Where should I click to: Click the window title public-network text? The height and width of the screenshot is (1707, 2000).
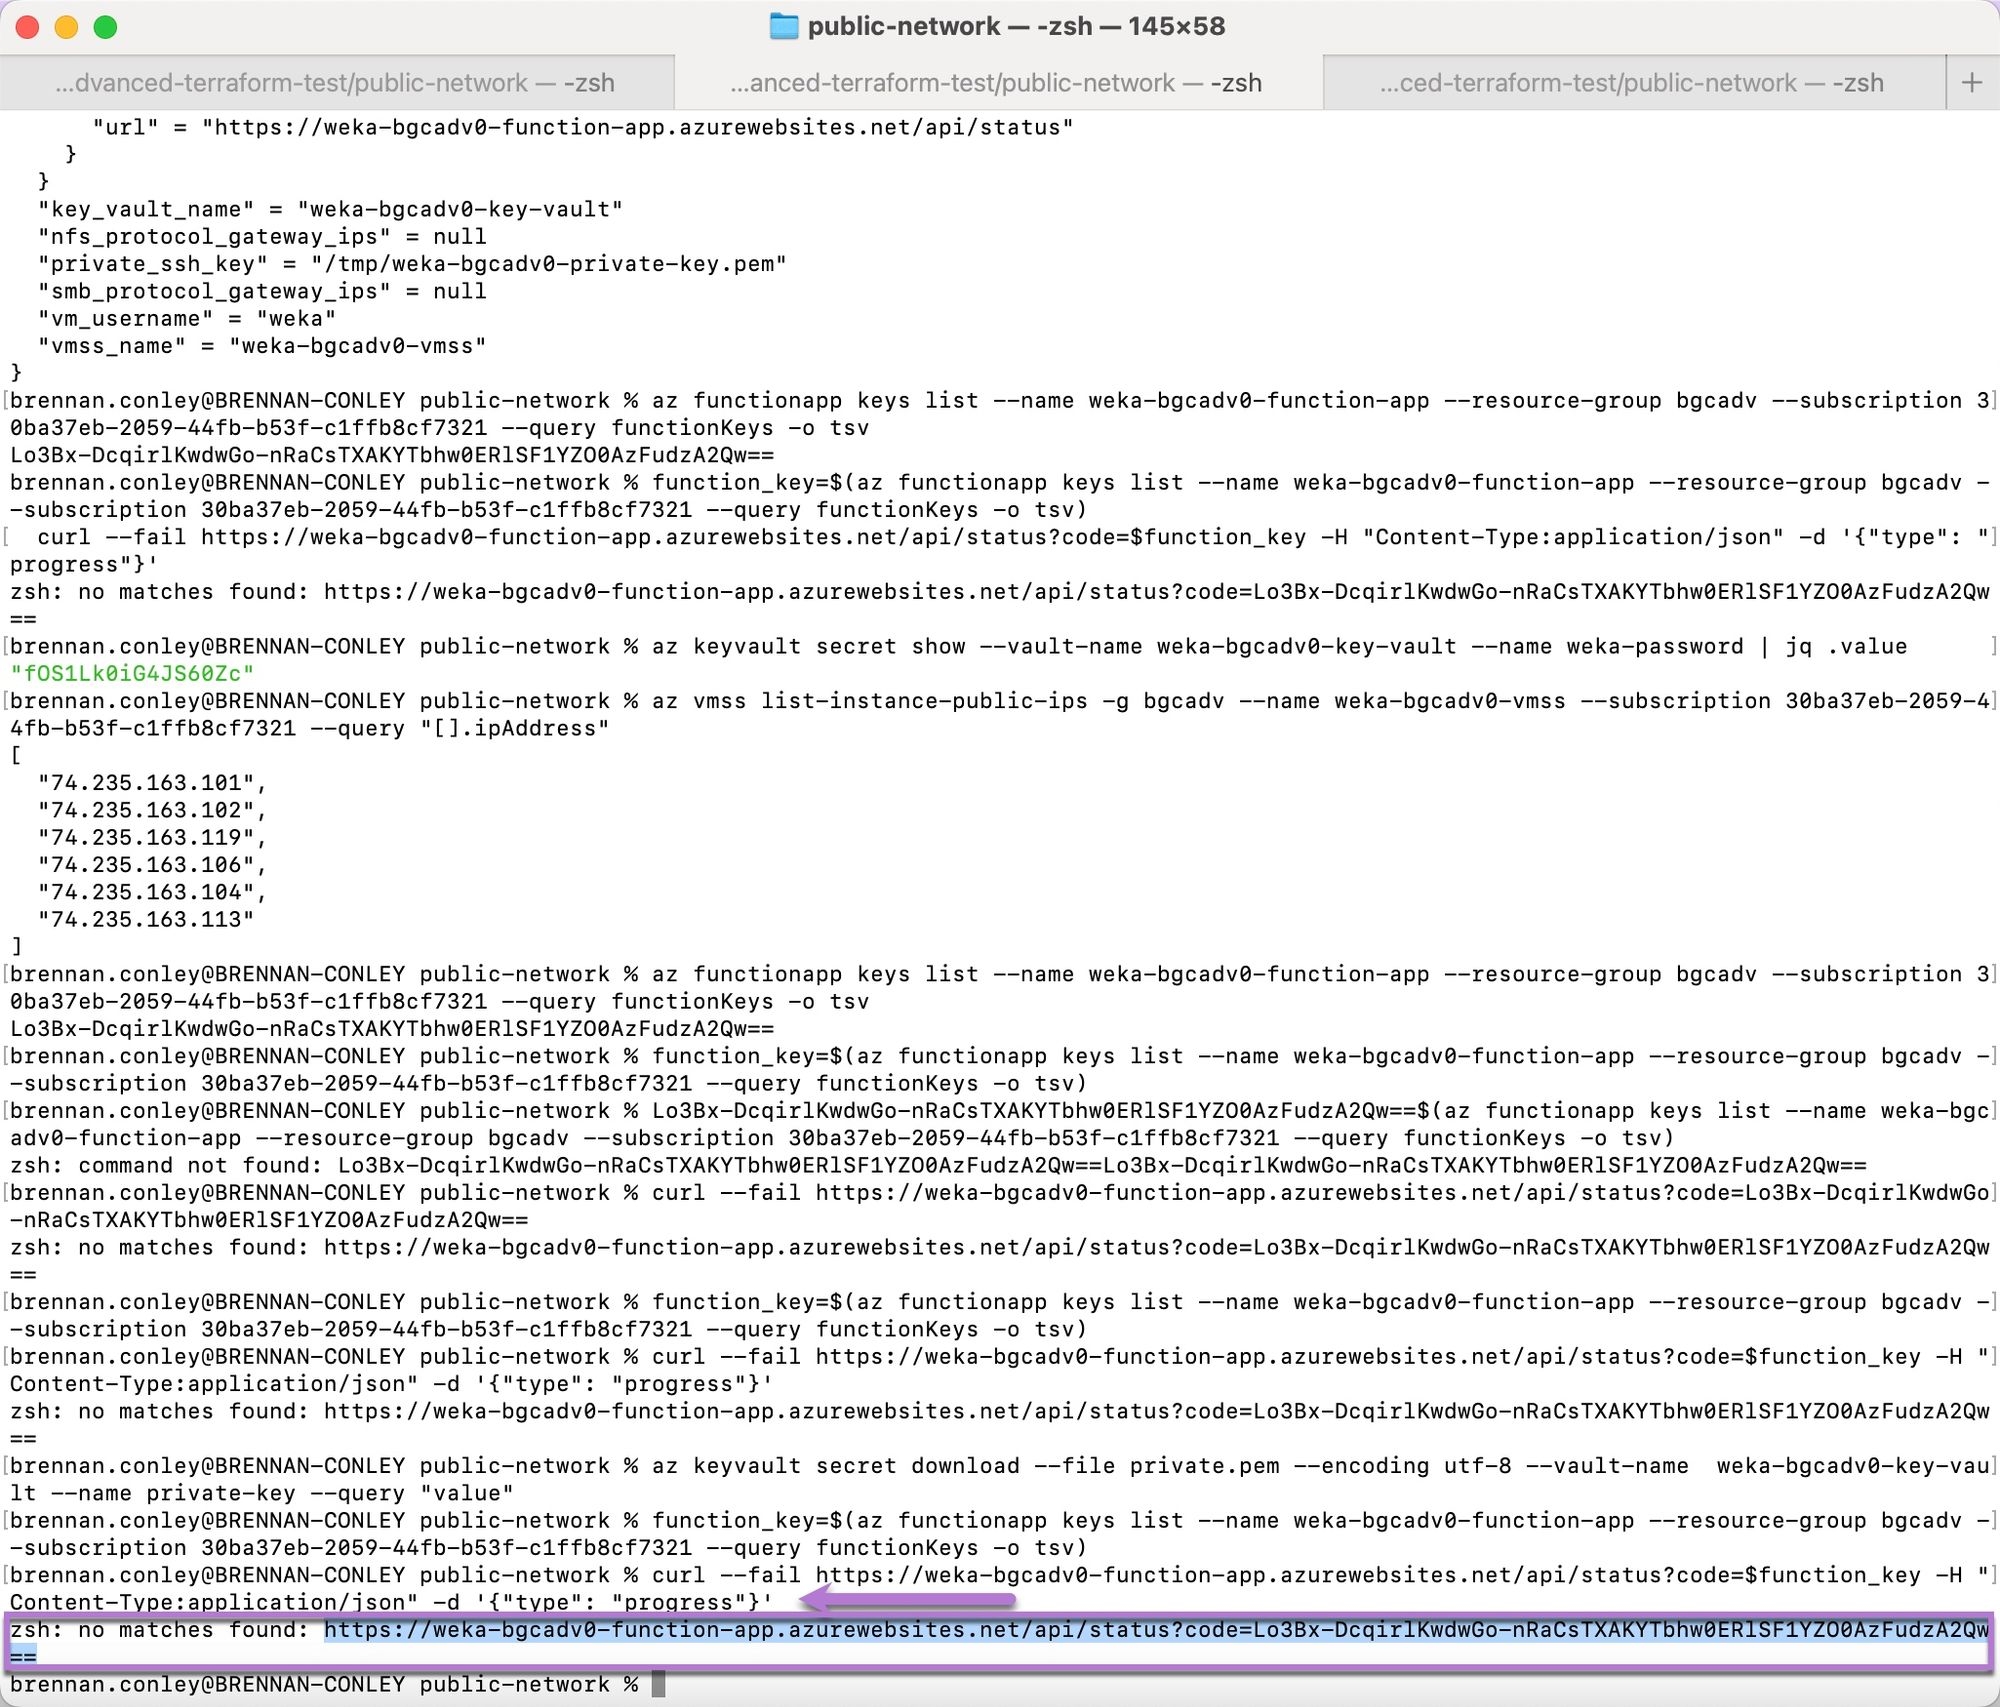pos(903,26)
